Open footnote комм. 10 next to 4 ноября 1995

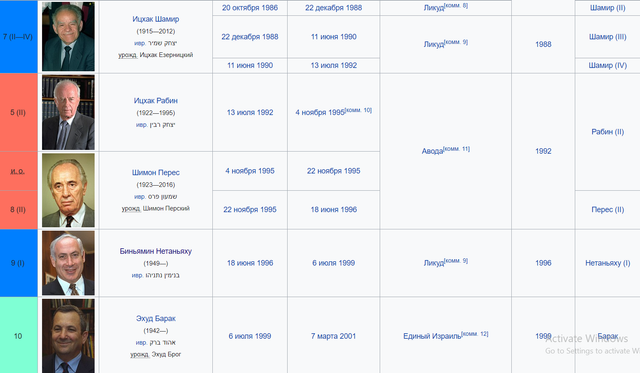359,110
